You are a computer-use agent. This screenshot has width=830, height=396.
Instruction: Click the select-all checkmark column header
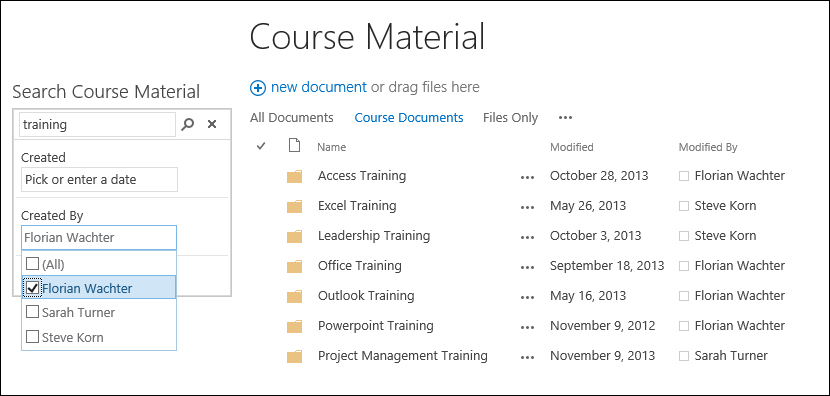pyautogui.click(x=260, y=146)
